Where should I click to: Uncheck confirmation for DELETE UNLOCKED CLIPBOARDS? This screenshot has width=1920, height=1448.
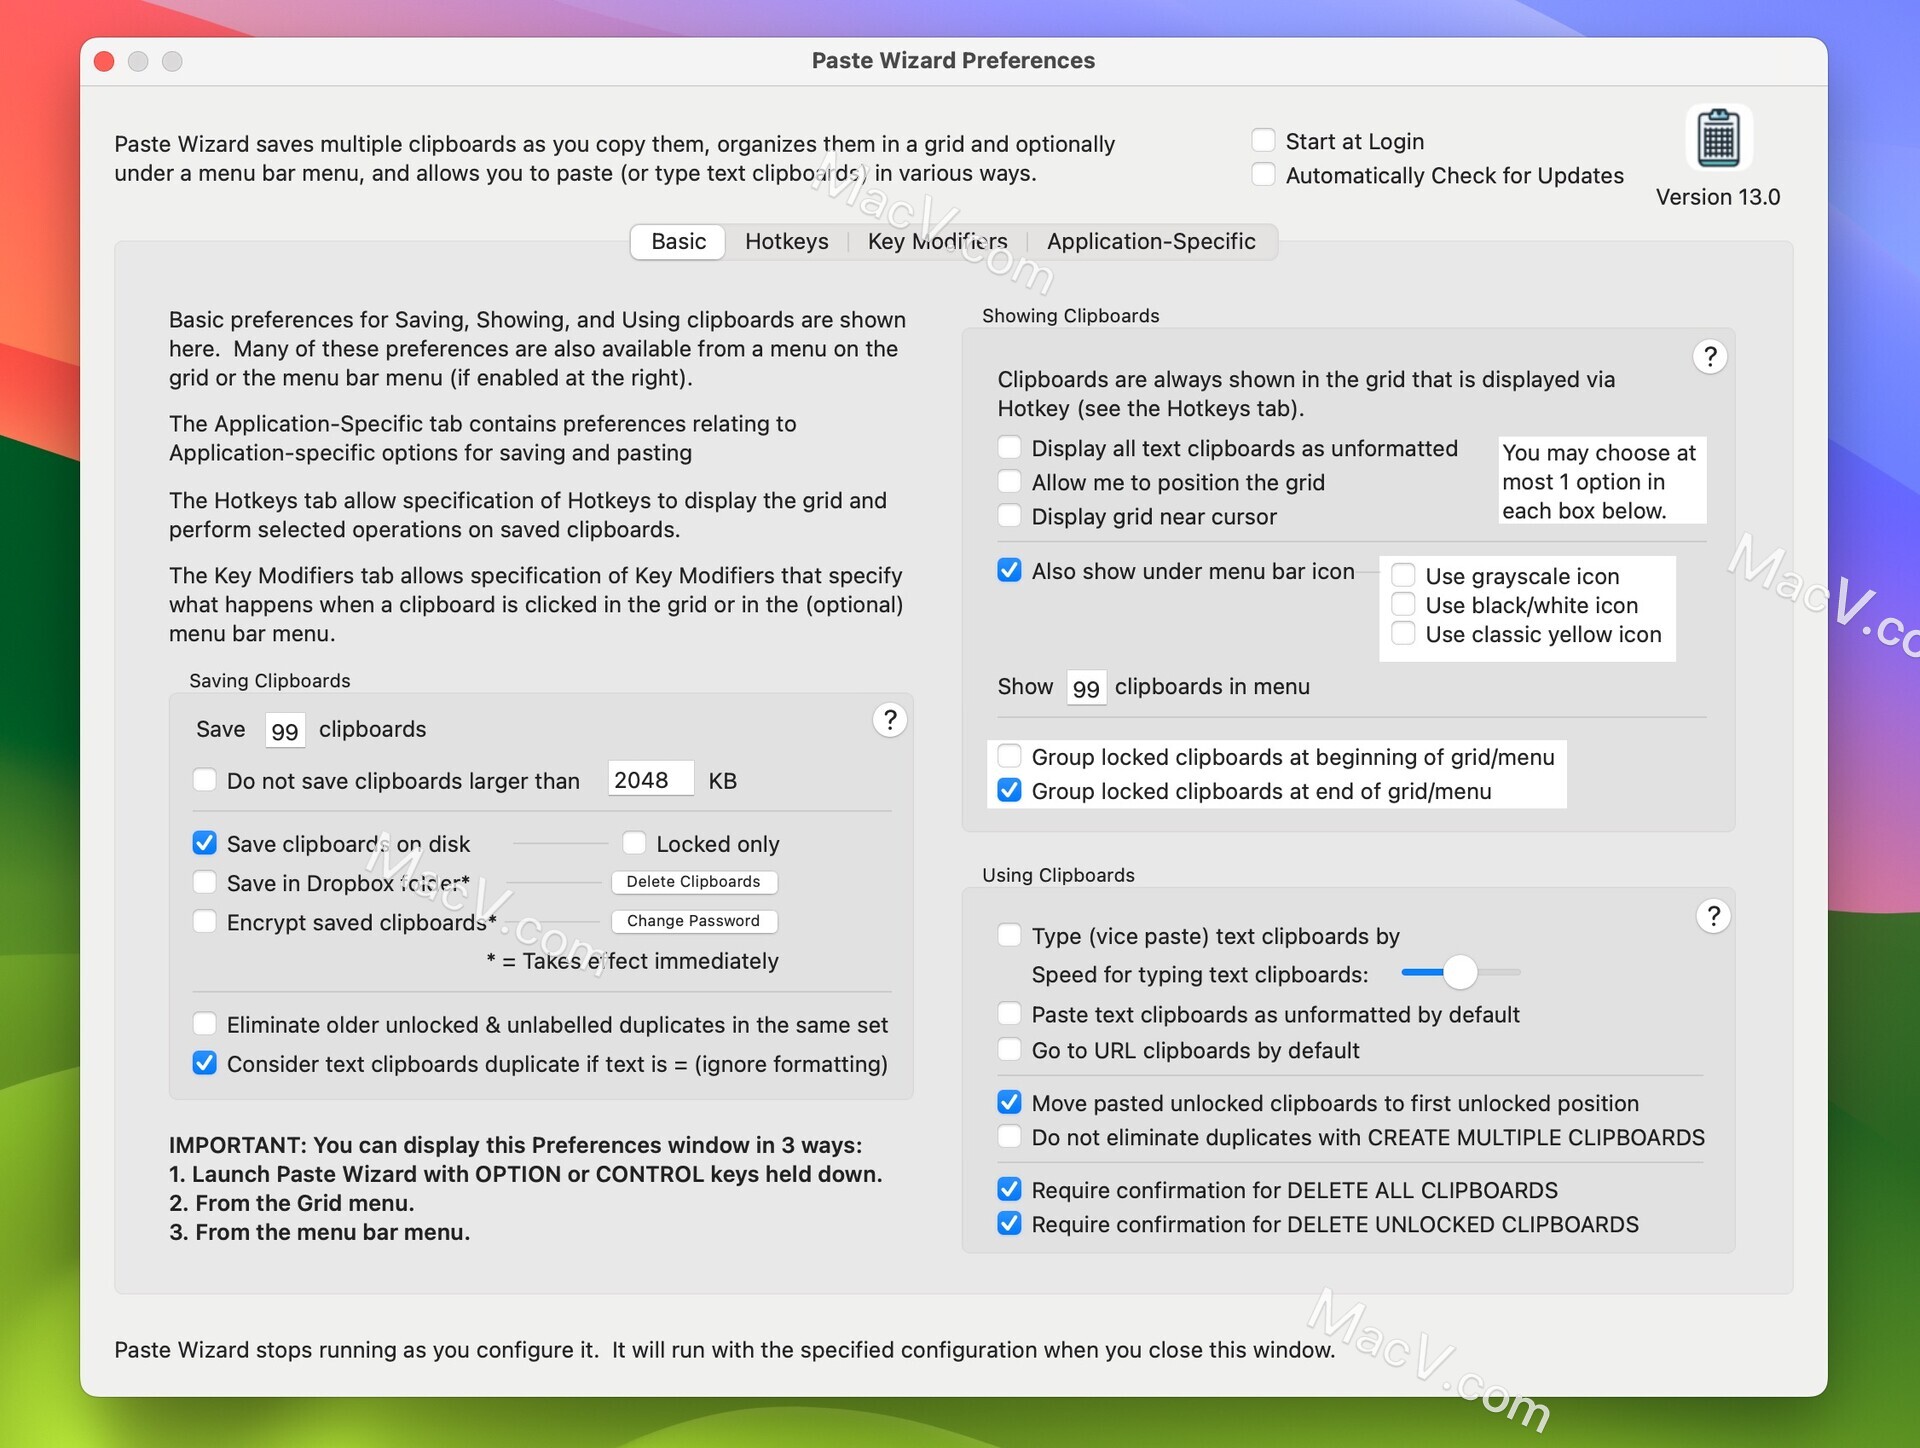tap(1010, 1223)
